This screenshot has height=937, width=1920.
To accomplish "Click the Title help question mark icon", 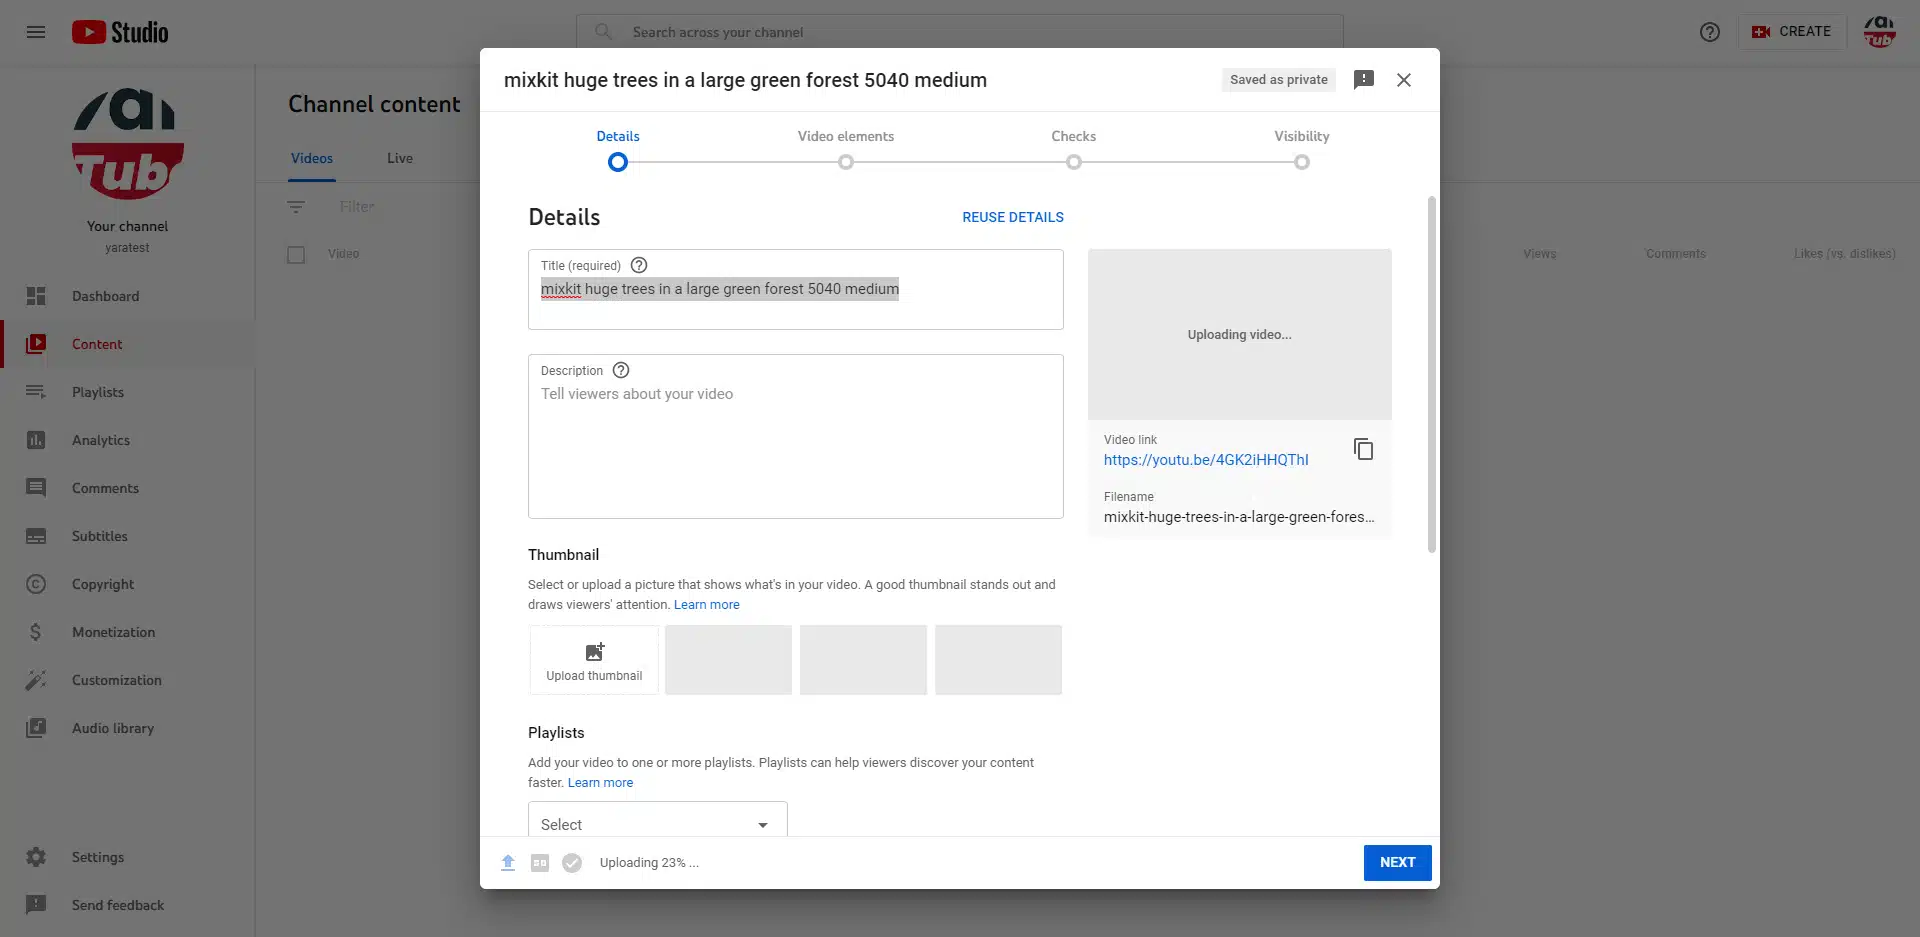I will [x=639, y=265].
